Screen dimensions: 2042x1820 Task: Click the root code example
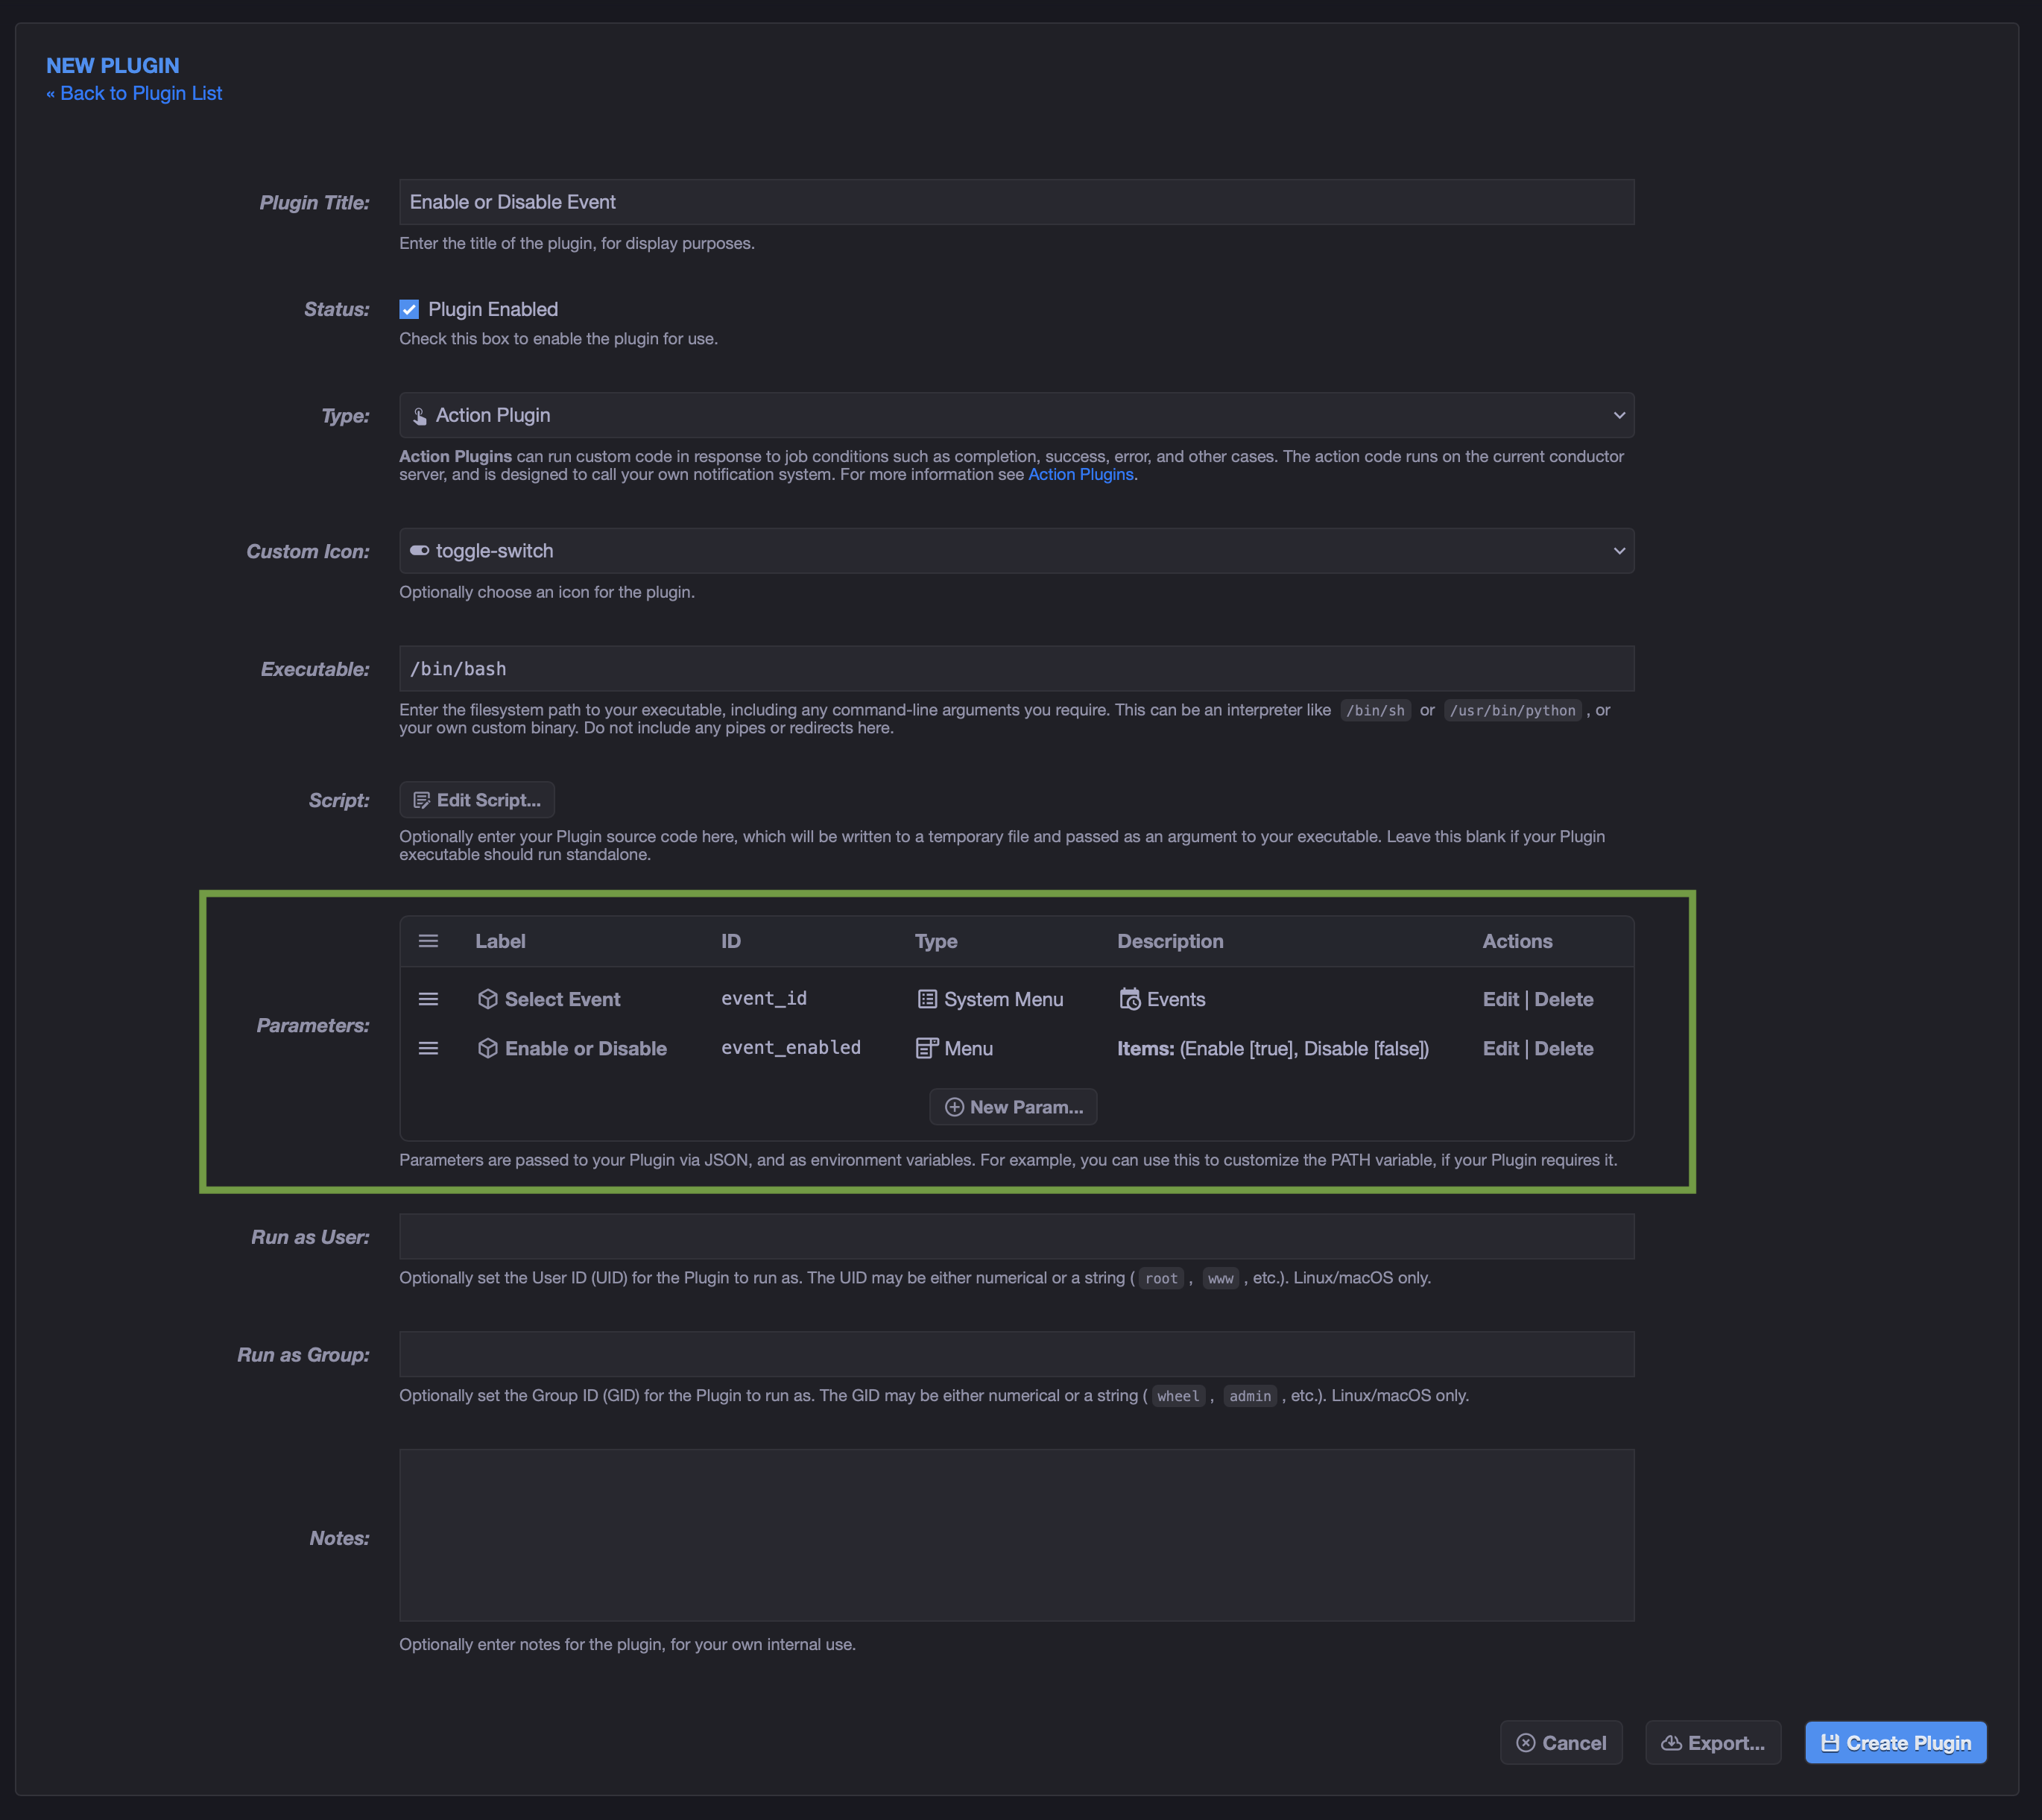pos(1161,1278)
